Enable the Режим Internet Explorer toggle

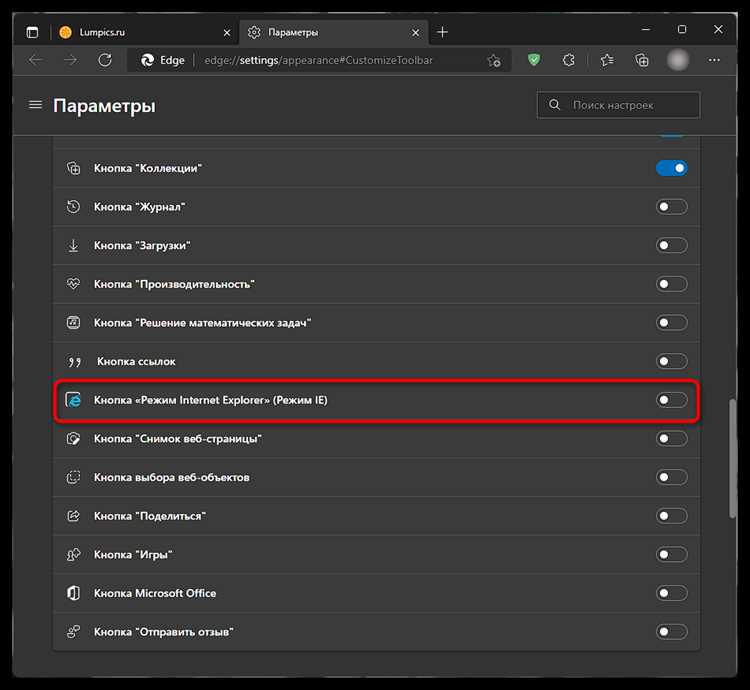[x=672, y=400]
